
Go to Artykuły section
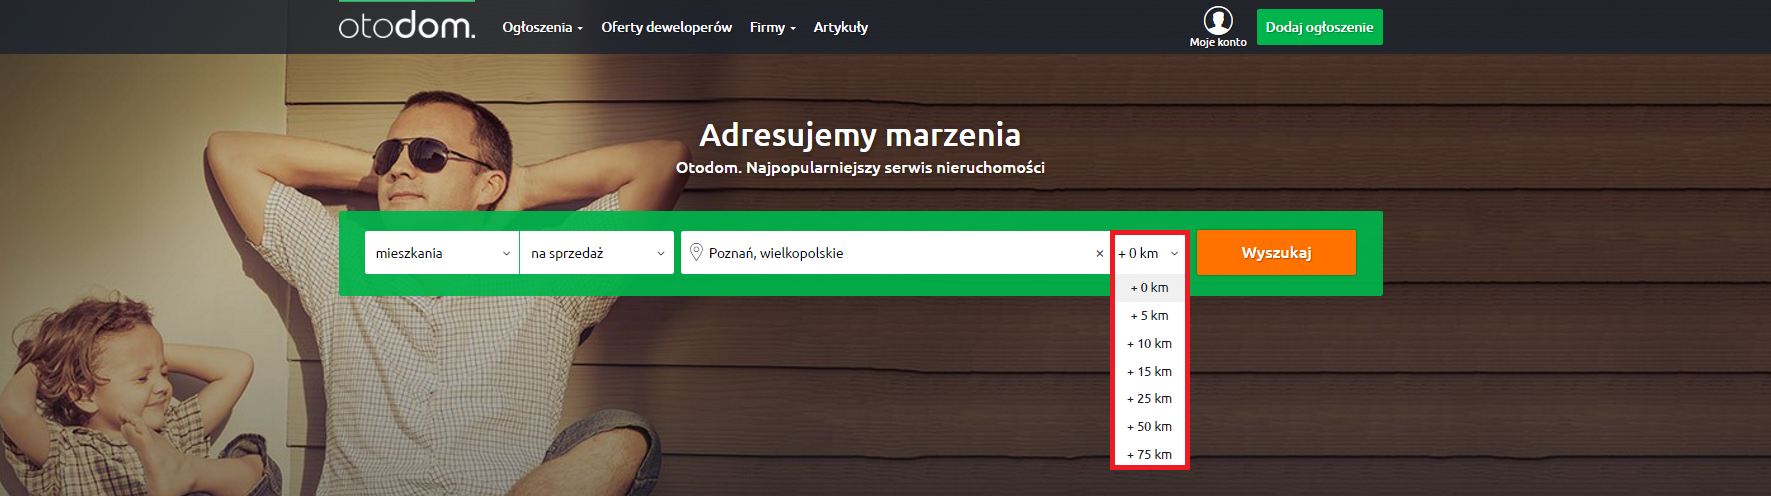(840, 28)
